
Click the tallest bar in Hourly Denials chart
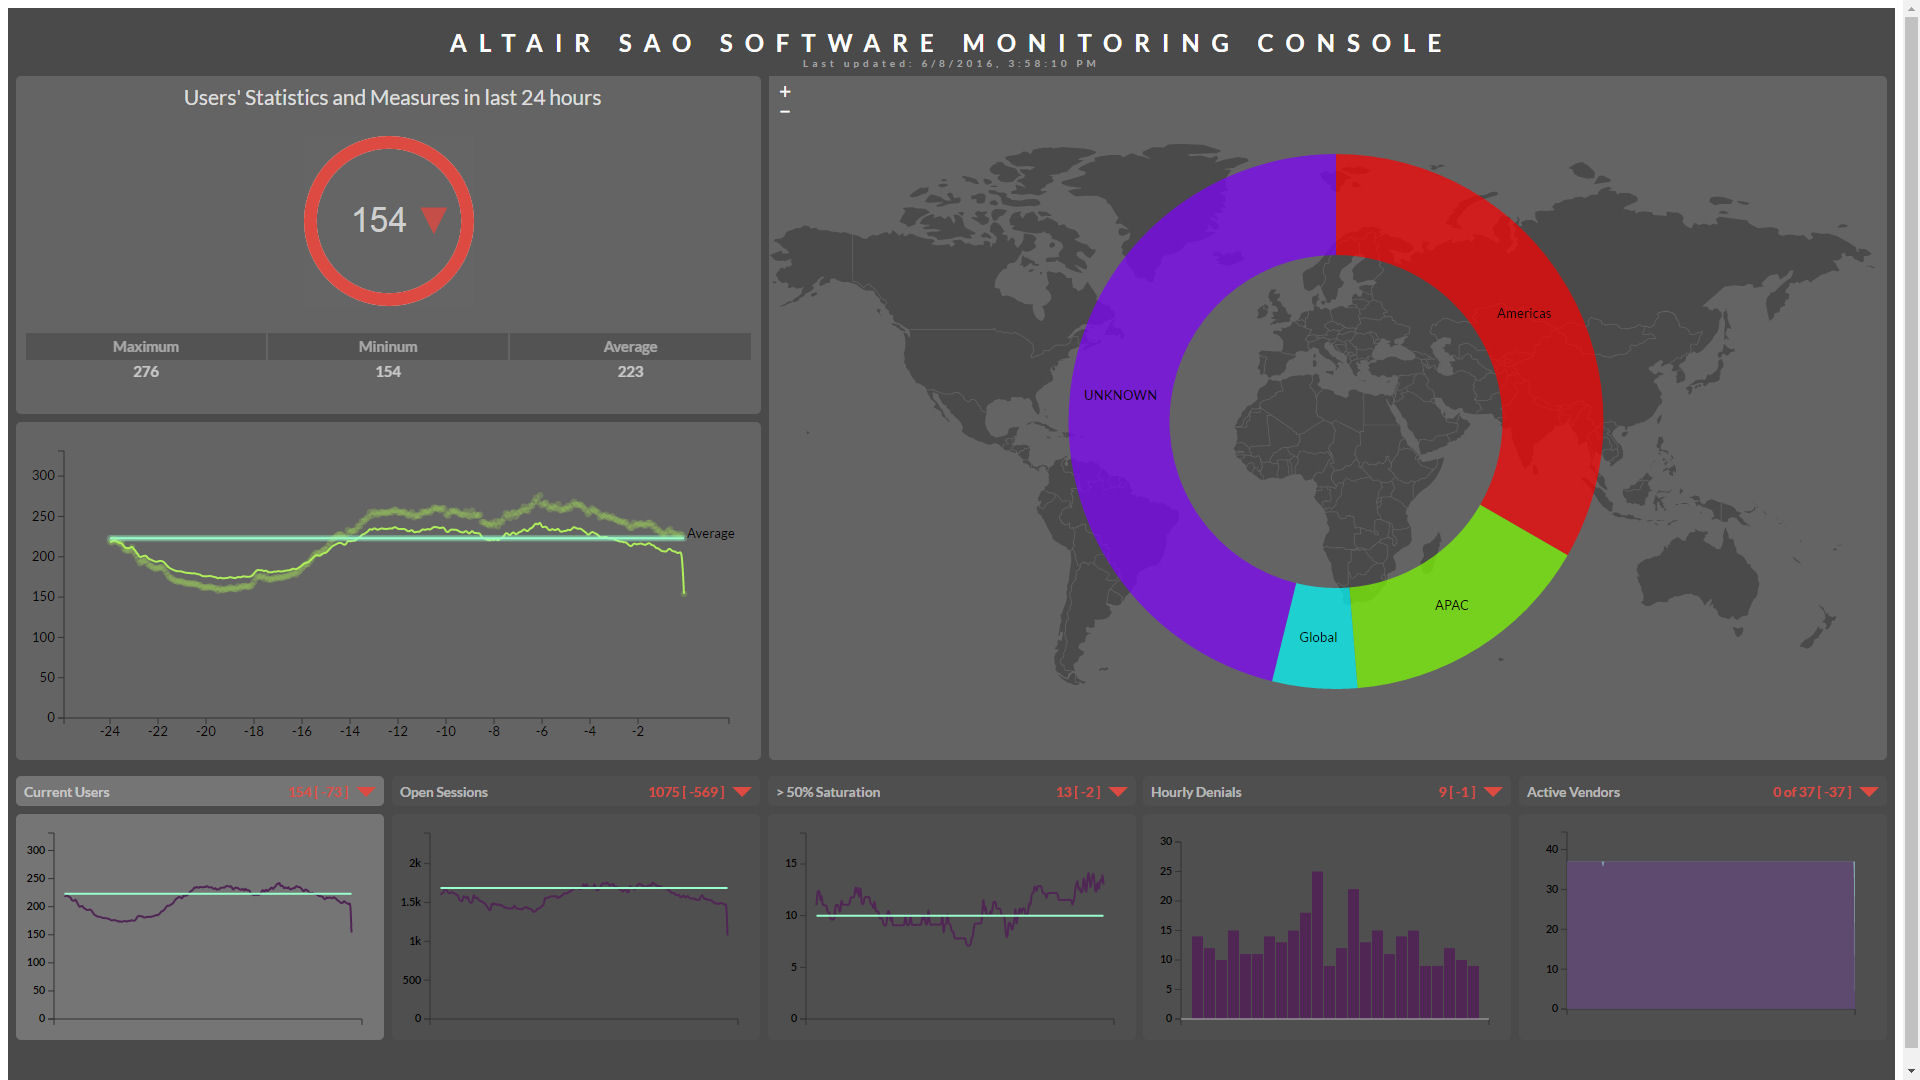[1317, 945]
